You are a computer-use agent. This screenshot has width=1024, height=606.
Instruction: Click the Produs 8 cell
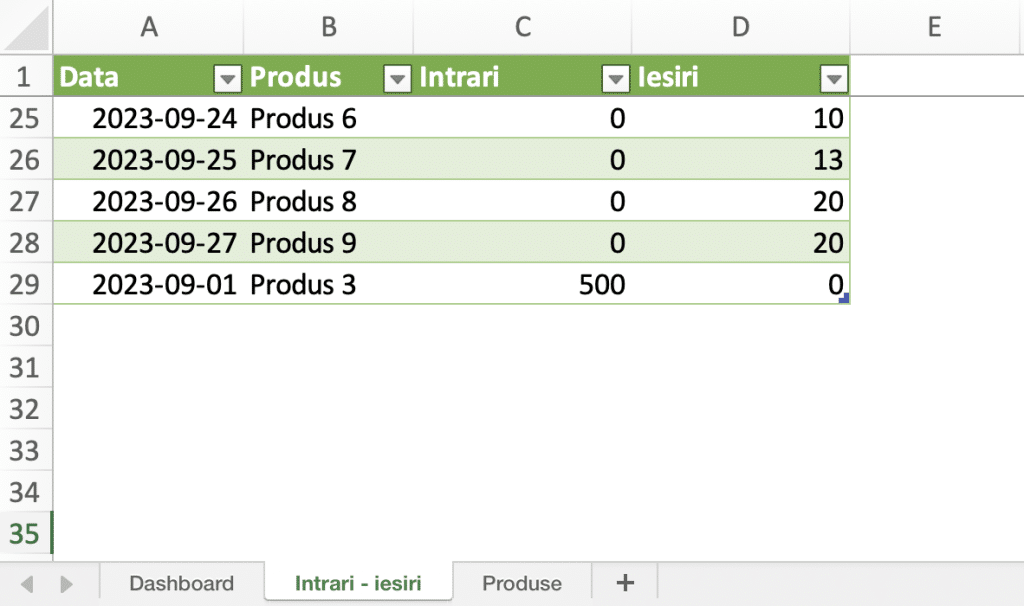click(x=328, y=201)
